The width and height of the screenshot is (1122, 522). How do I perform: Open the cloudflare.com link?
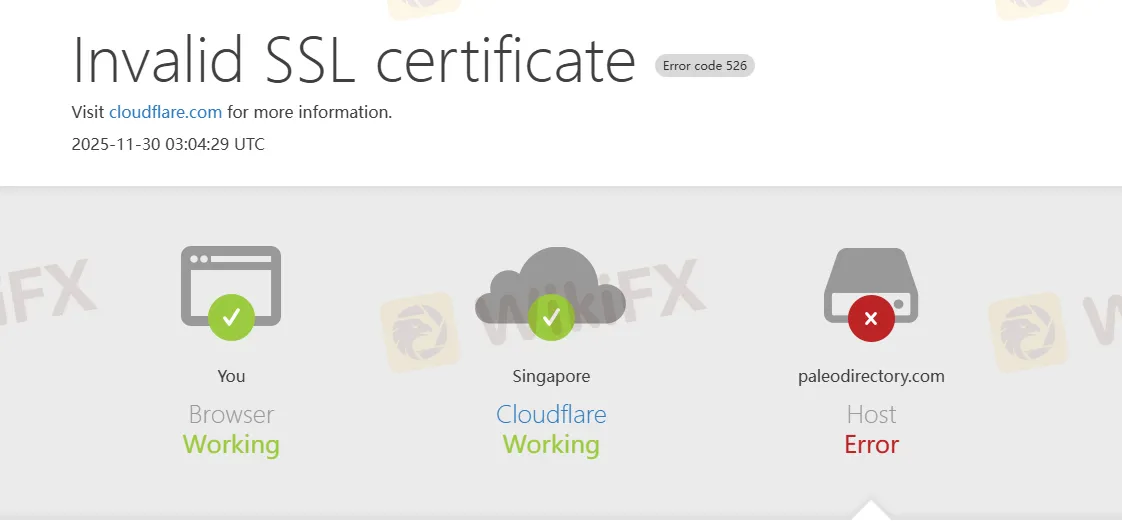(x=165, y=112)
